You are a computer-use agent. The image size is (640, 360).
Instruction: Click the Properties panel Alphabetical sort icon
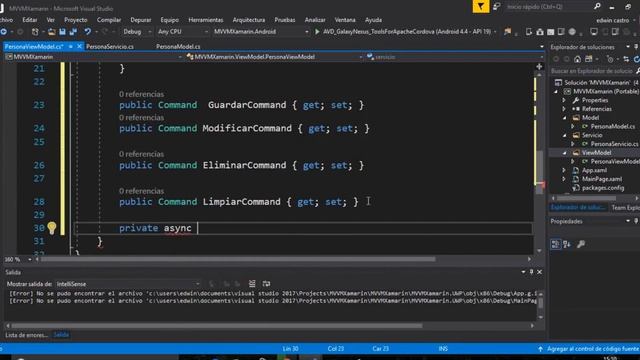tap(567, 244)
